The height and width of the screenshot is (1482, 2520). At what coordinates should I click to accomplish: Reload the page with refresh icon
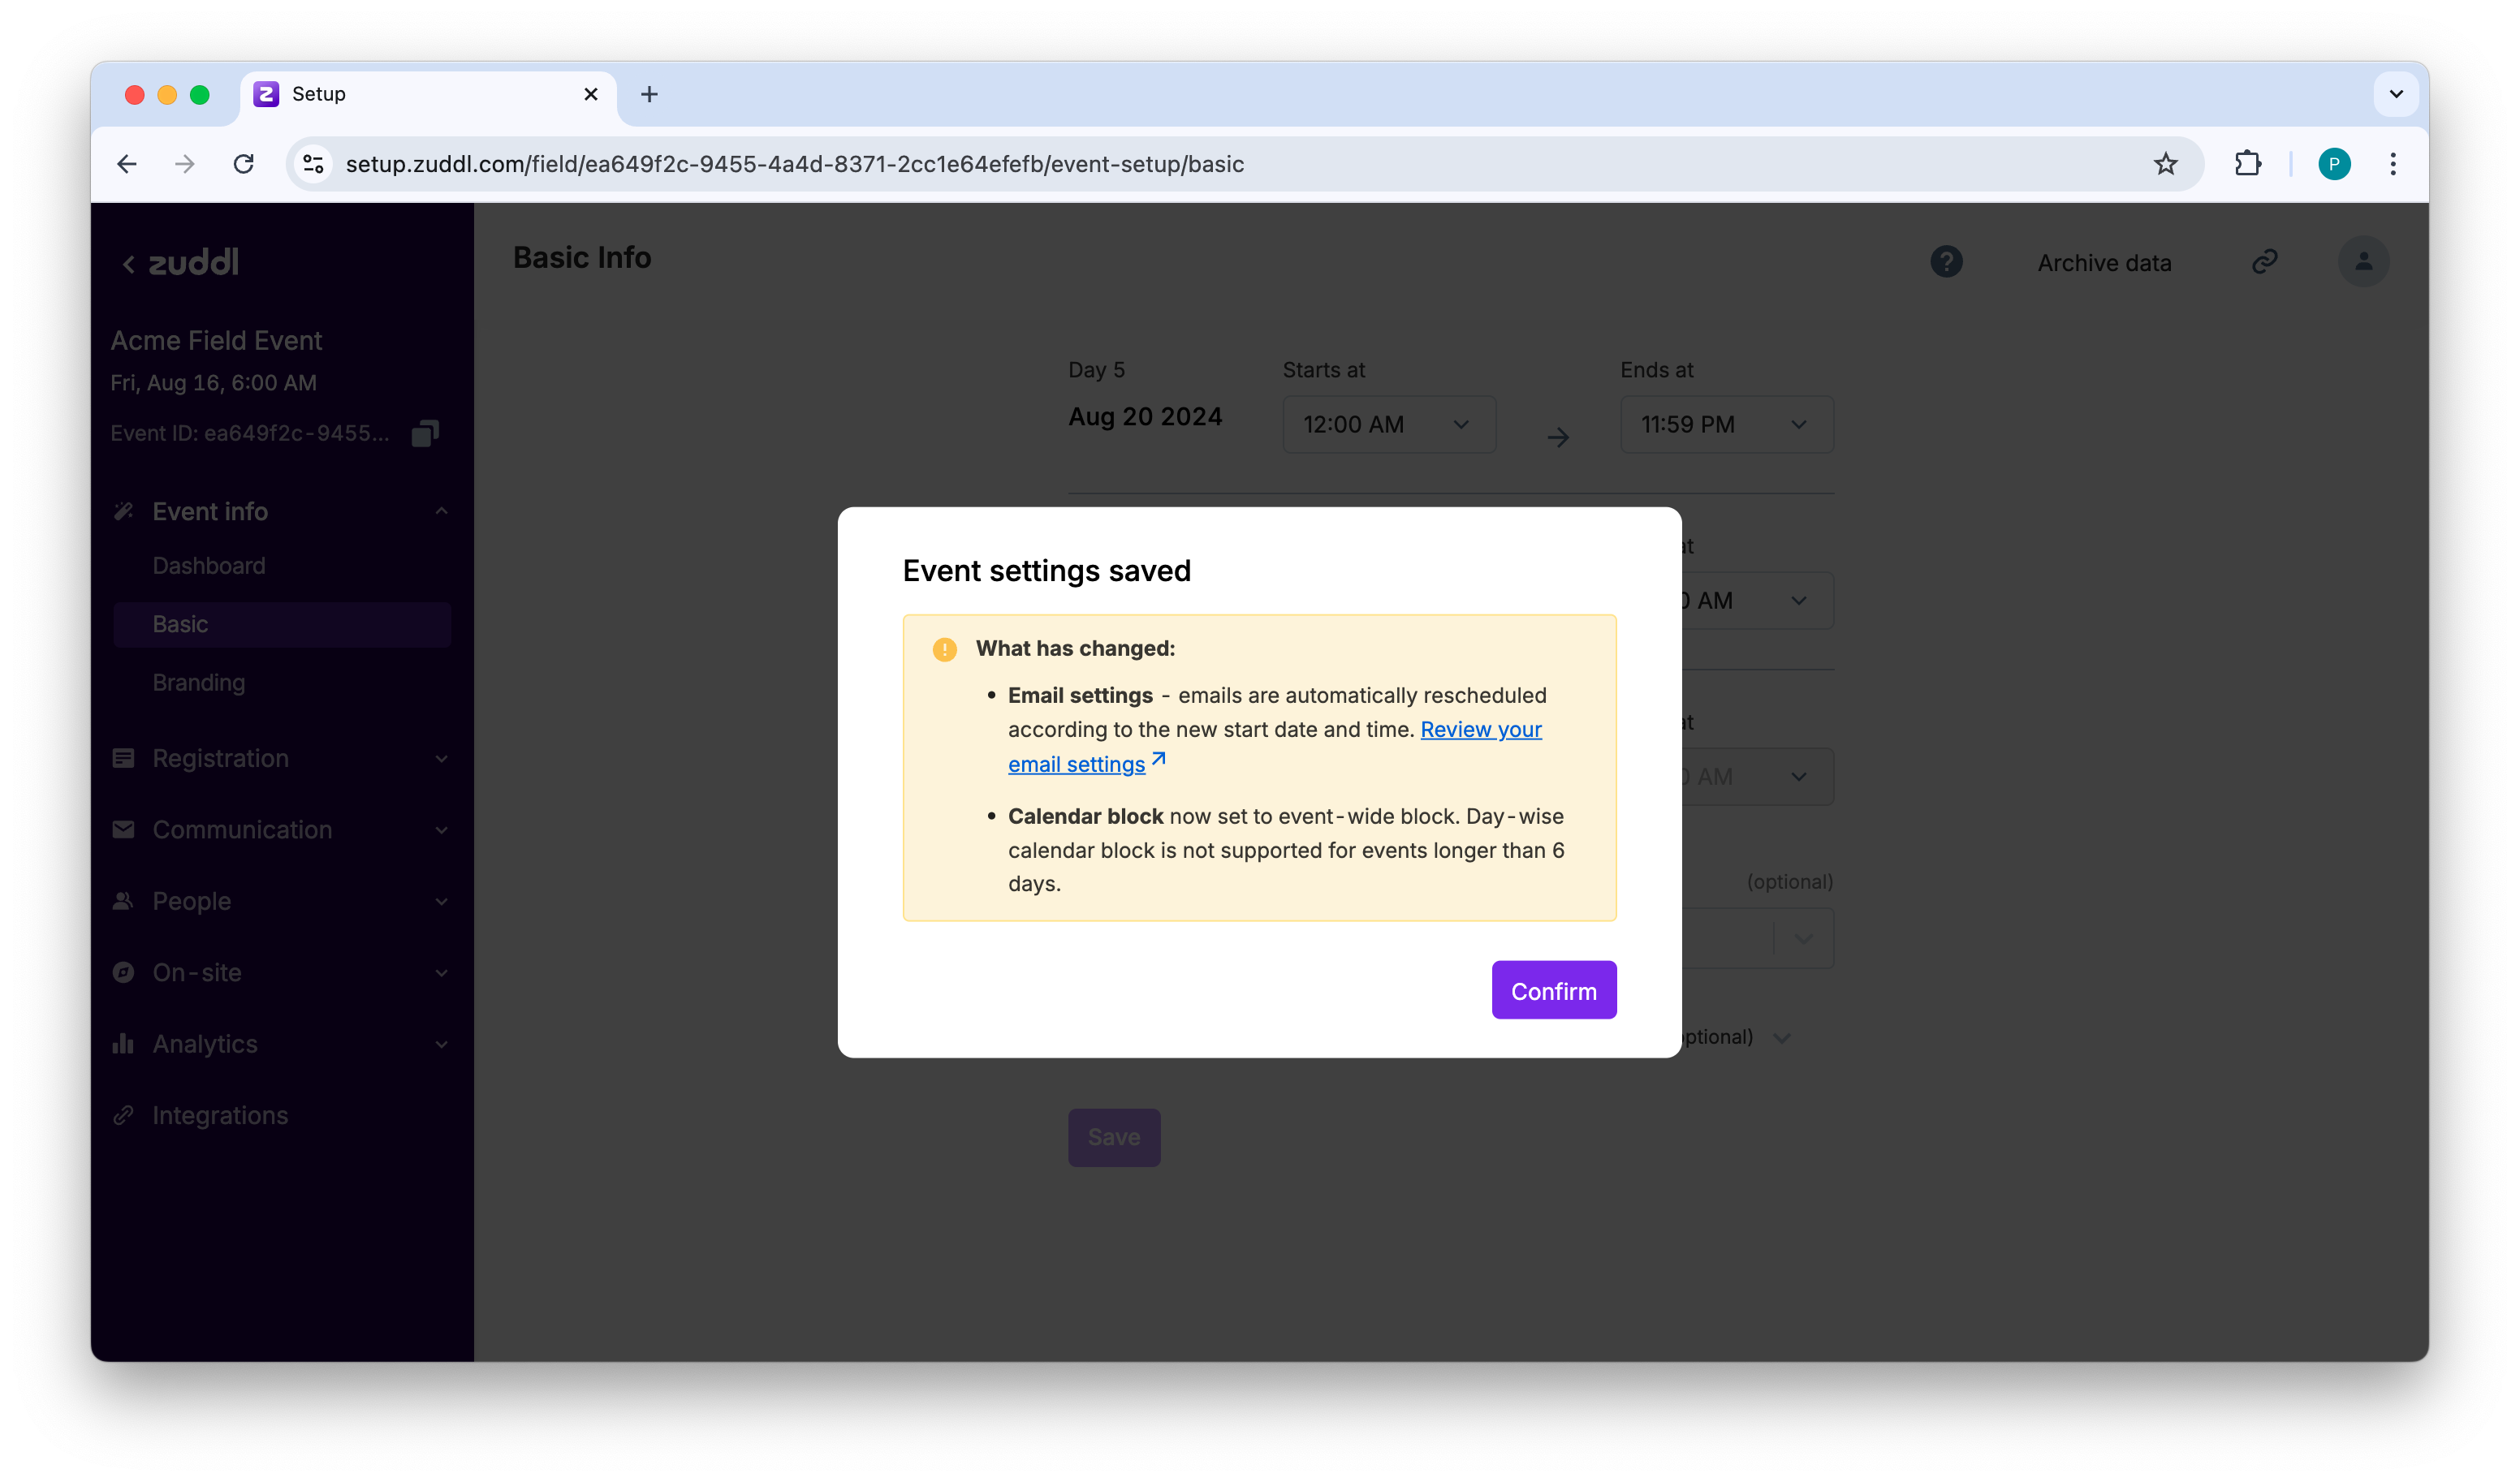coord(243,164)
